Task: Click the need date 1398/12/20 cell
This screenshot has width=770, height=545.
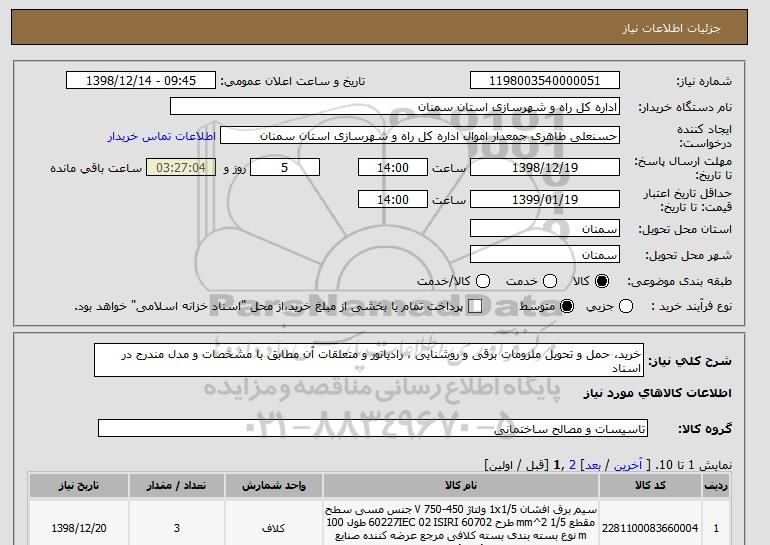Action: click(x=79, y=528)
